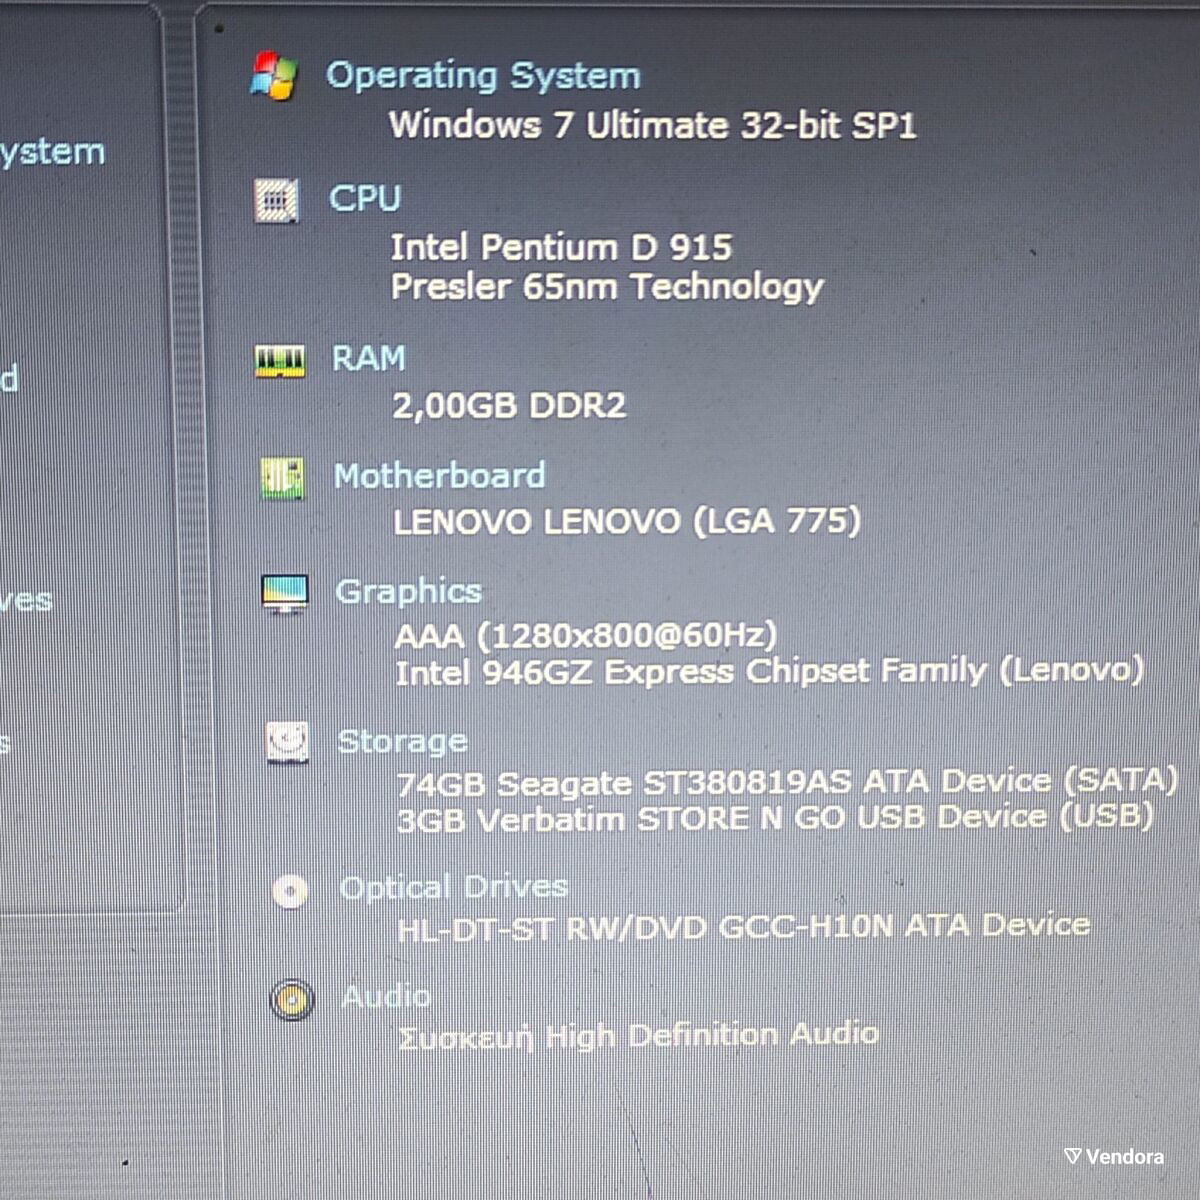Select '2,00GB DDR2' text

click(509, 405)
